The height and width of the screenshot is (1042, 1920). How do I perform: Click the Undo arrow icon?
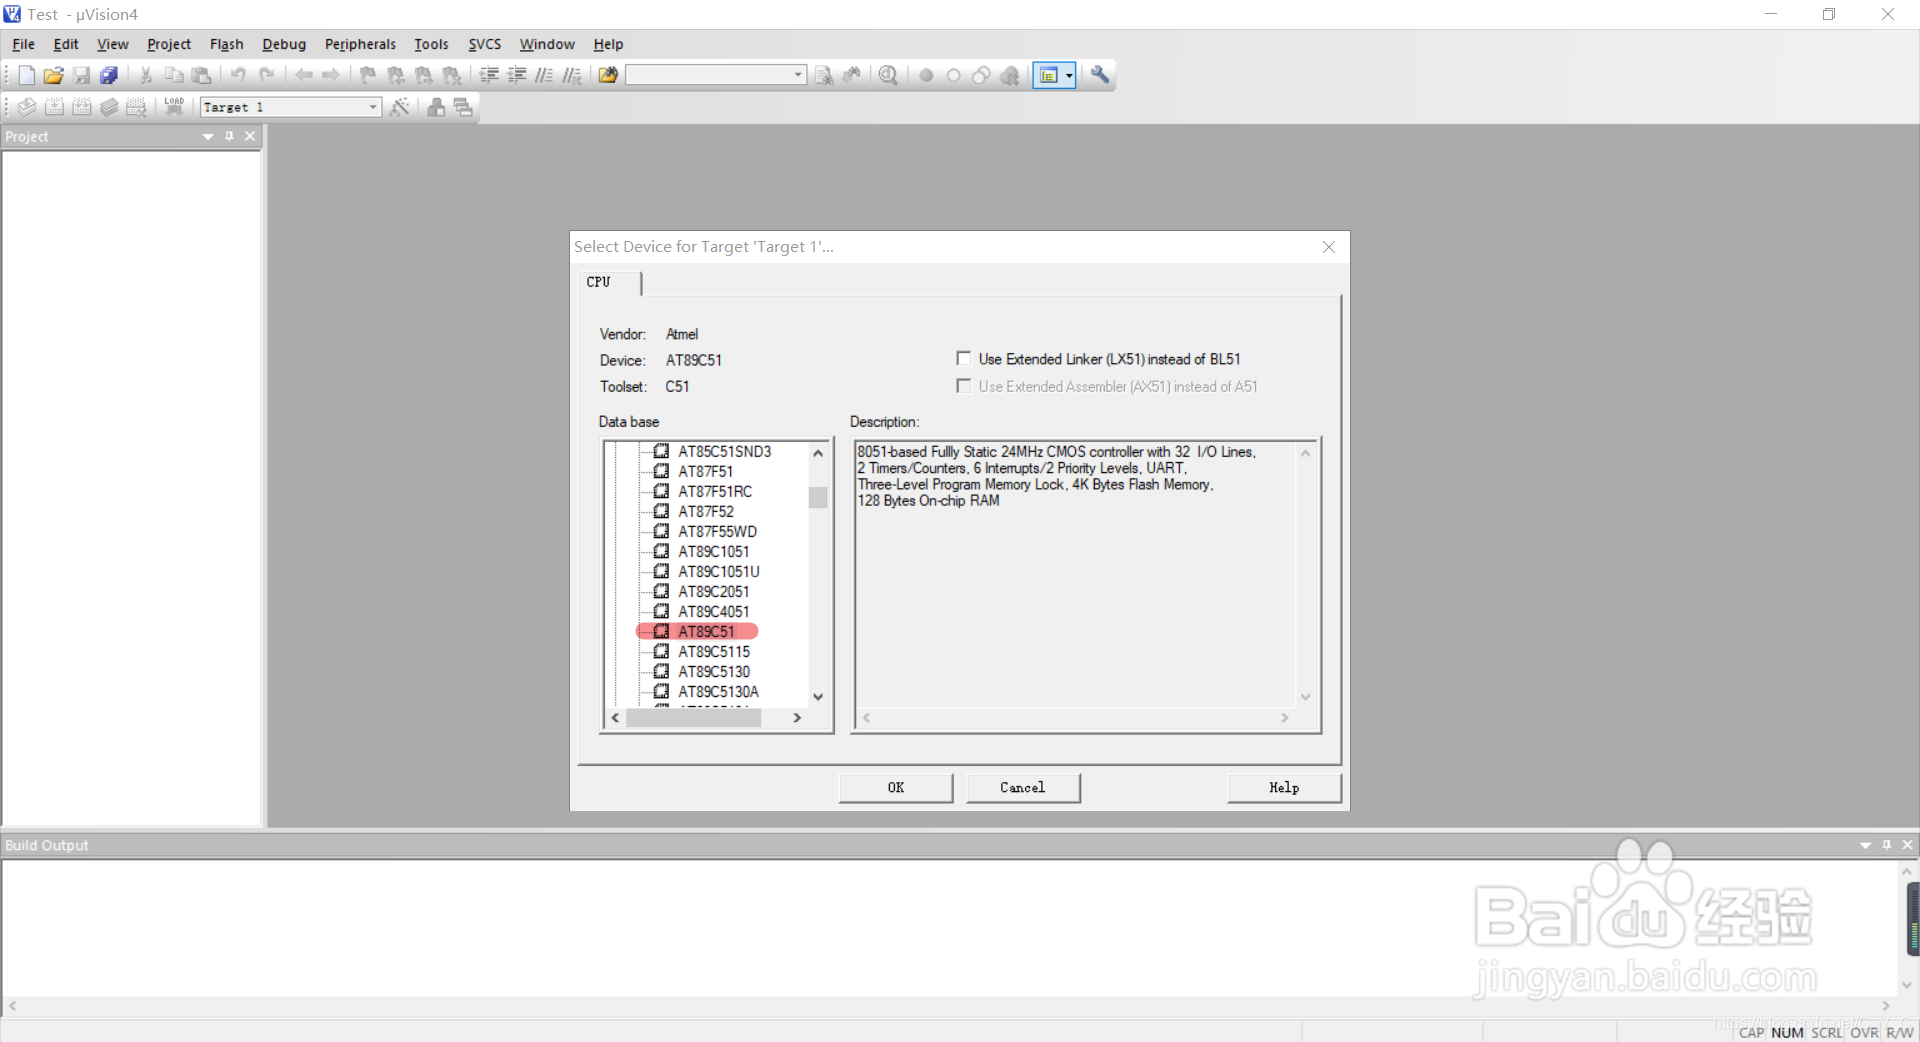click(239, 75)
